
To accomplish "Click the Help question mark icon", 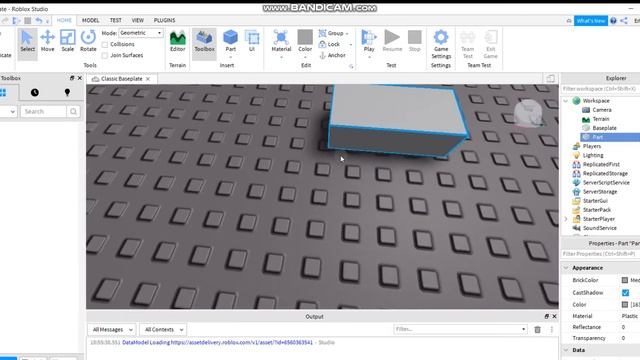I will tap(613, 20).
